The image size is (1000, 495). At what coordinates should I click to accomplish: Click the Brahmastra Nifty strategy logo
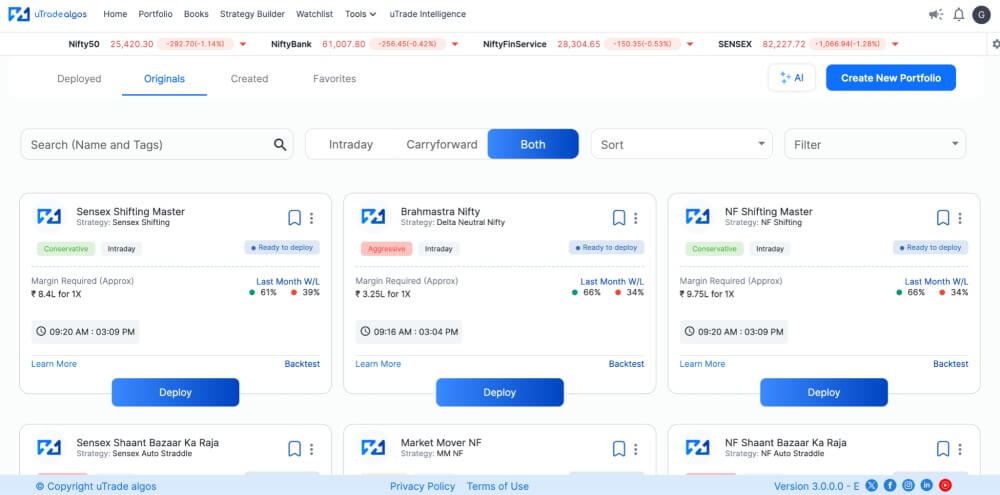click(x=373, y=216)
